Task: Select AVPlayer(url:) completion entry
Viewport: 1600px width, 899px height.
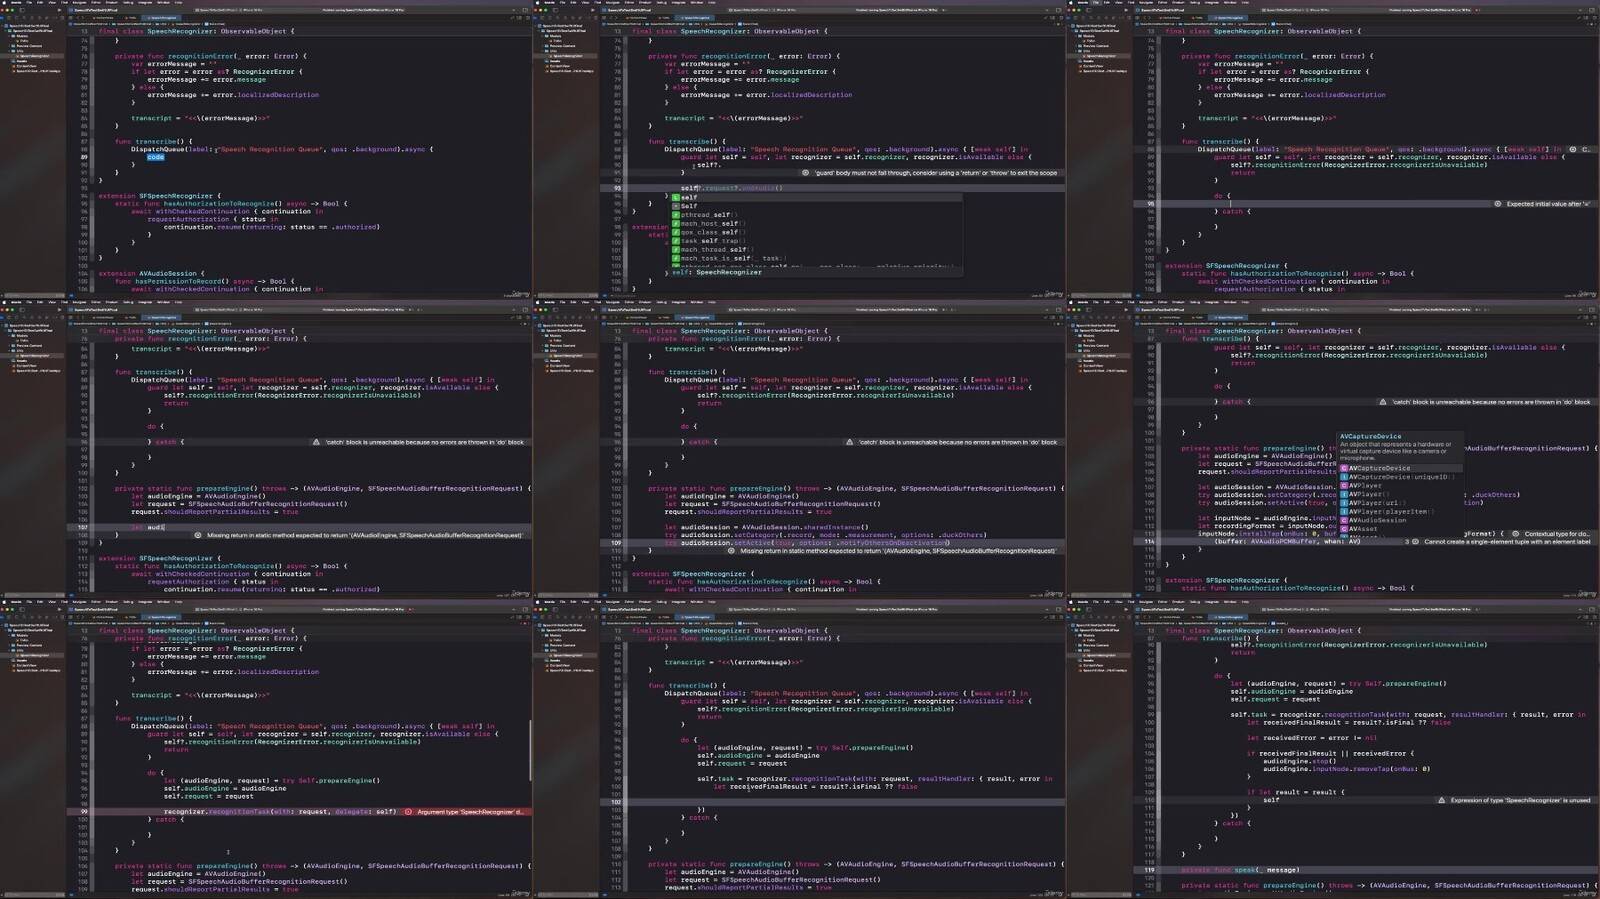Action: [x=1375, y=503]
